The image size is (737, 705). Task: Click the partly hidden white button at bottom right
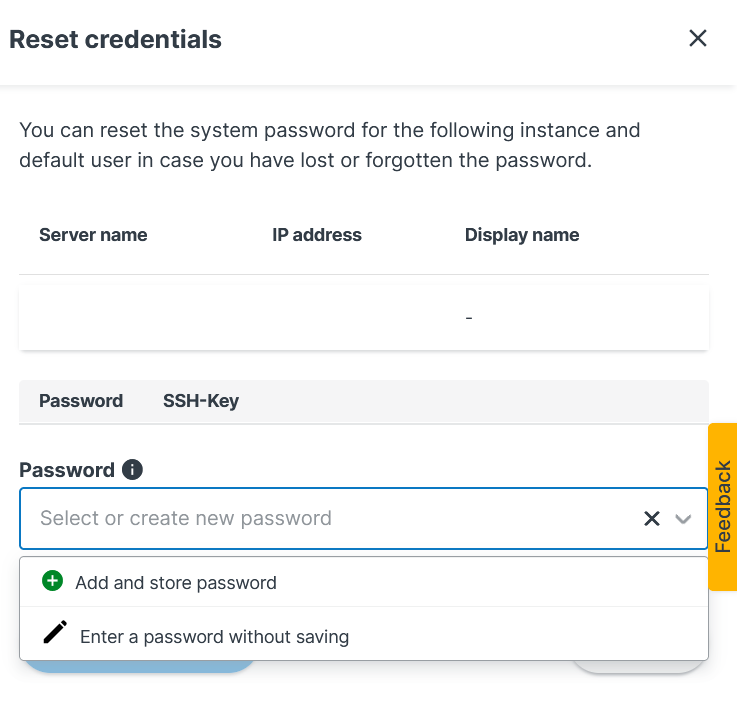[x=638, y=666]
